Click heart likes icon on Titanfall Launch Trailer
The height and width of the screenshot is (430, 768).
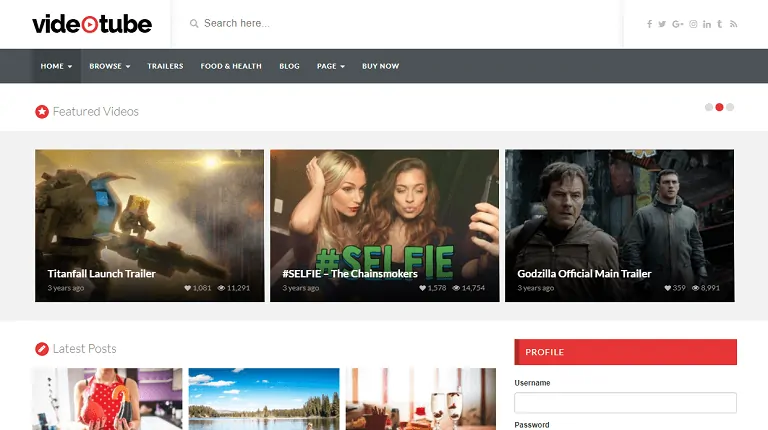pos(187,288)
